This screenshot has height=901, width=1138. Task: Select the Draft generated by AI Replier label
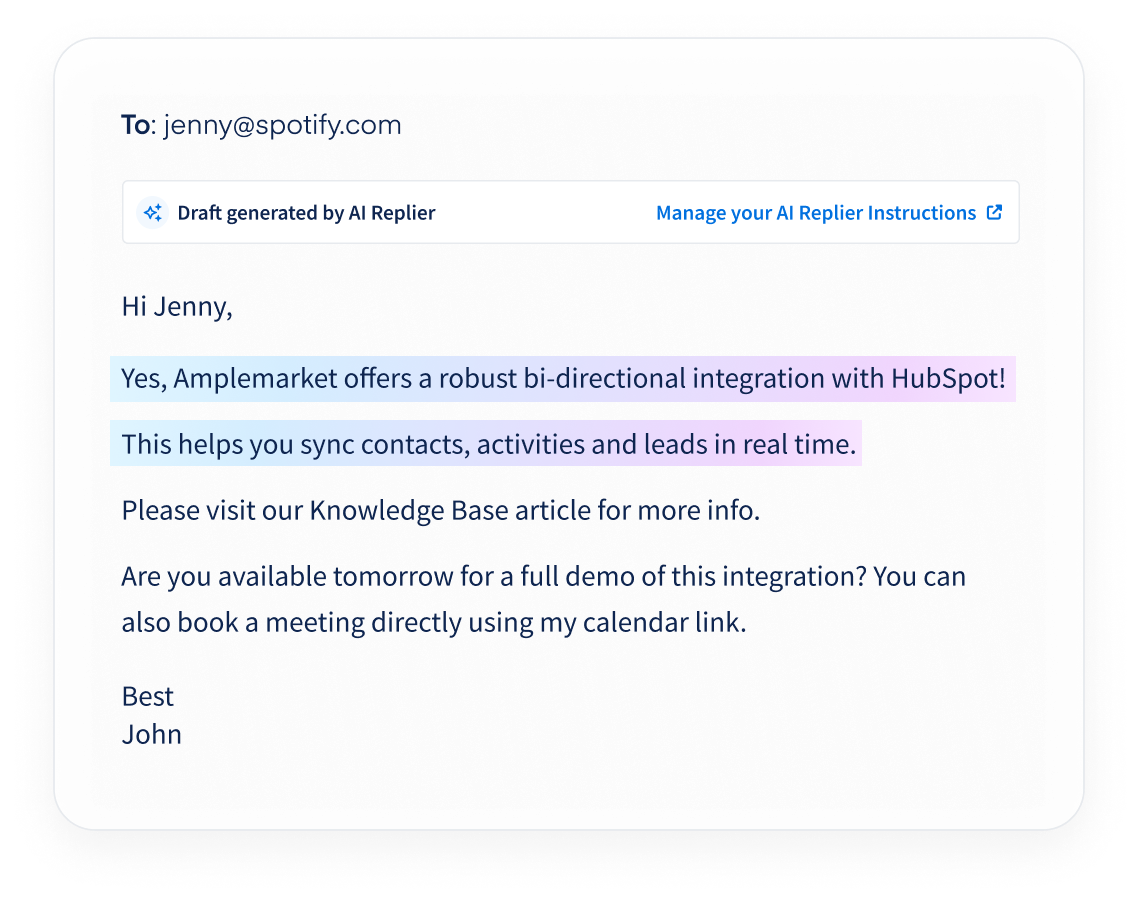pyautogui.click(x=306, y=213)
